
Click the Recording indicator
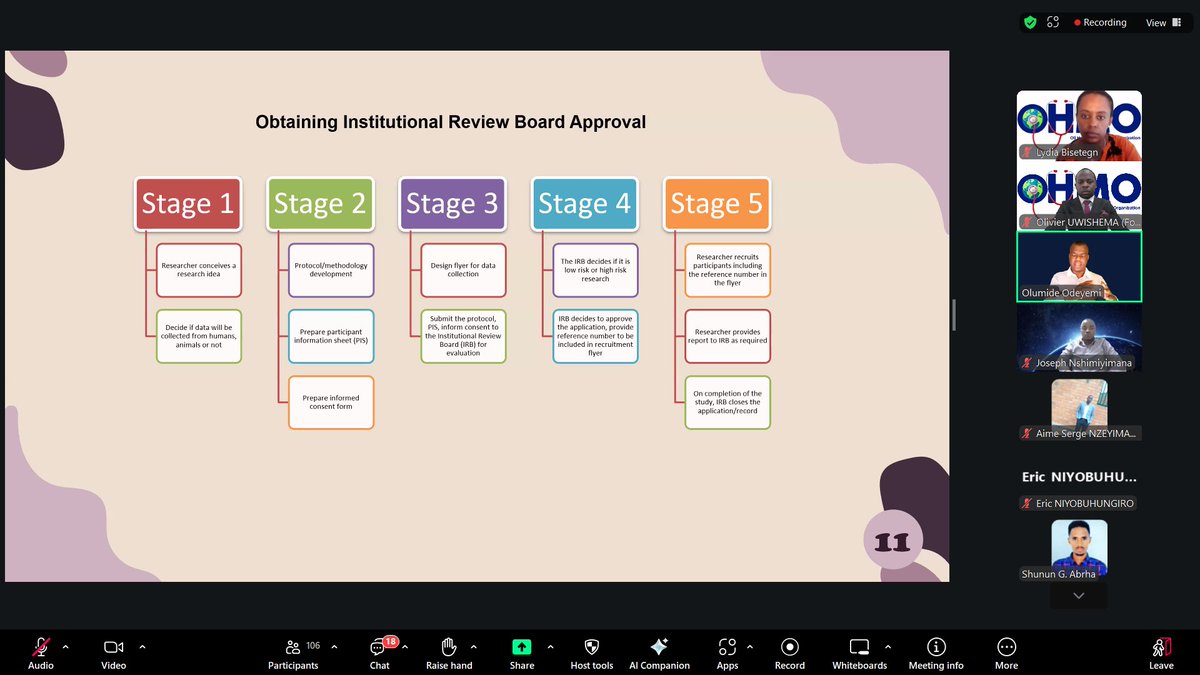tap(1100, 22)
